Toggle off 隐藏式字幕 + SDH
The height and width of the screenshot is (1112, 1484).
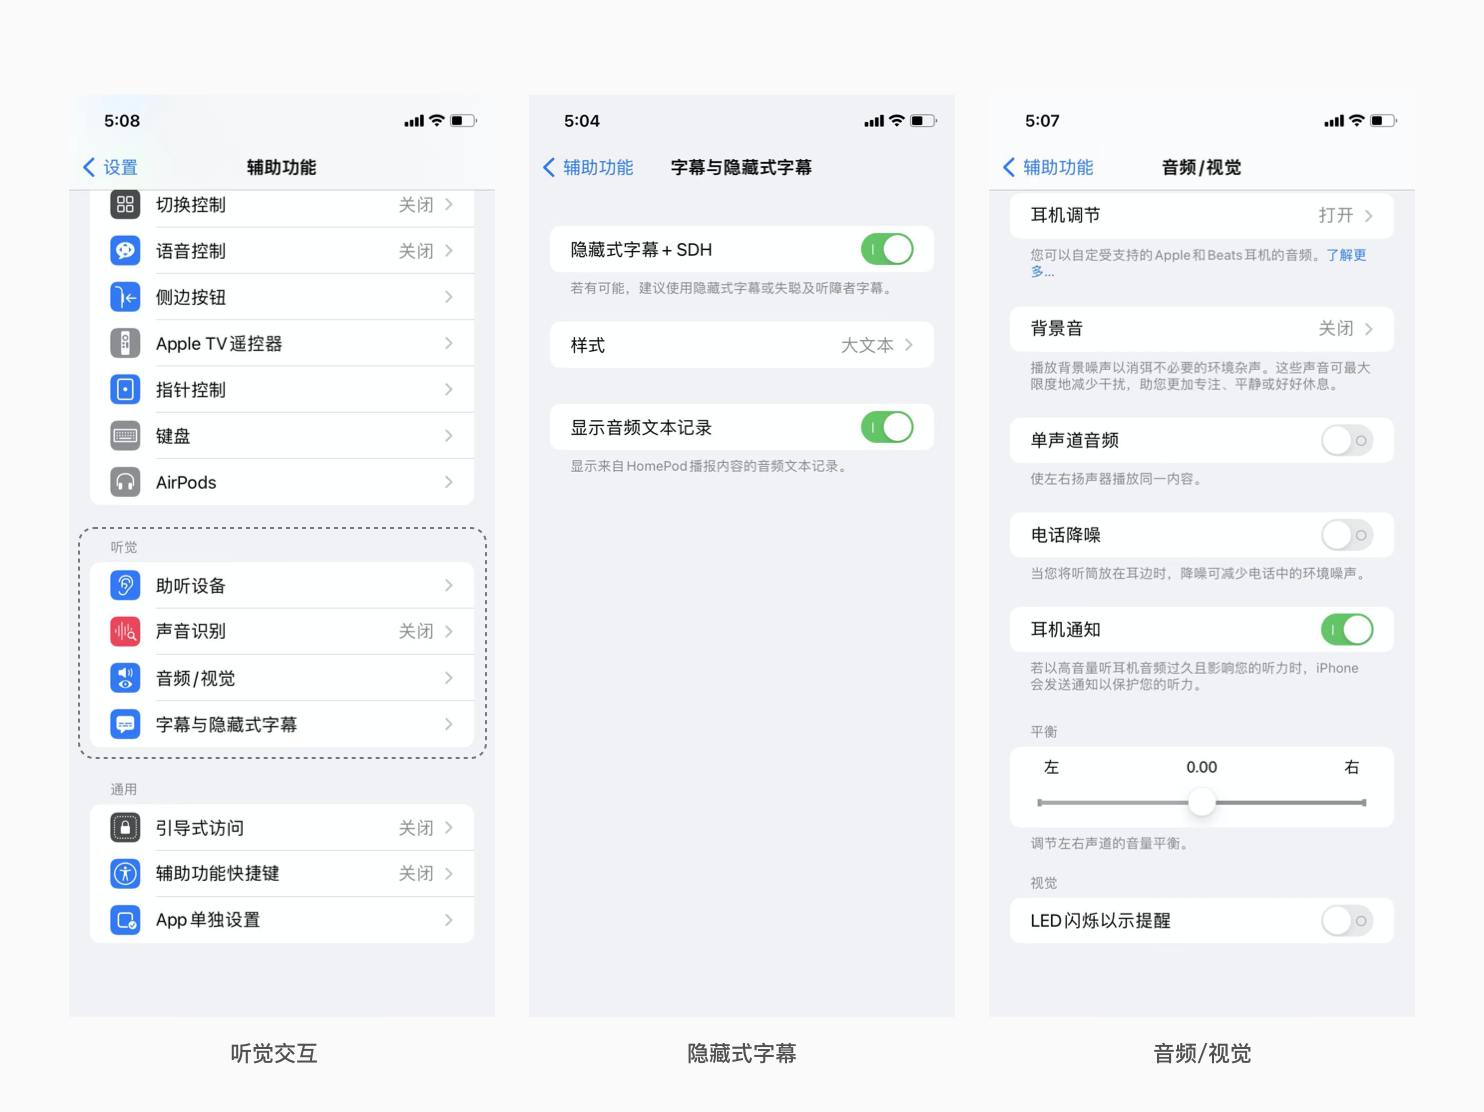click(887, 249)
